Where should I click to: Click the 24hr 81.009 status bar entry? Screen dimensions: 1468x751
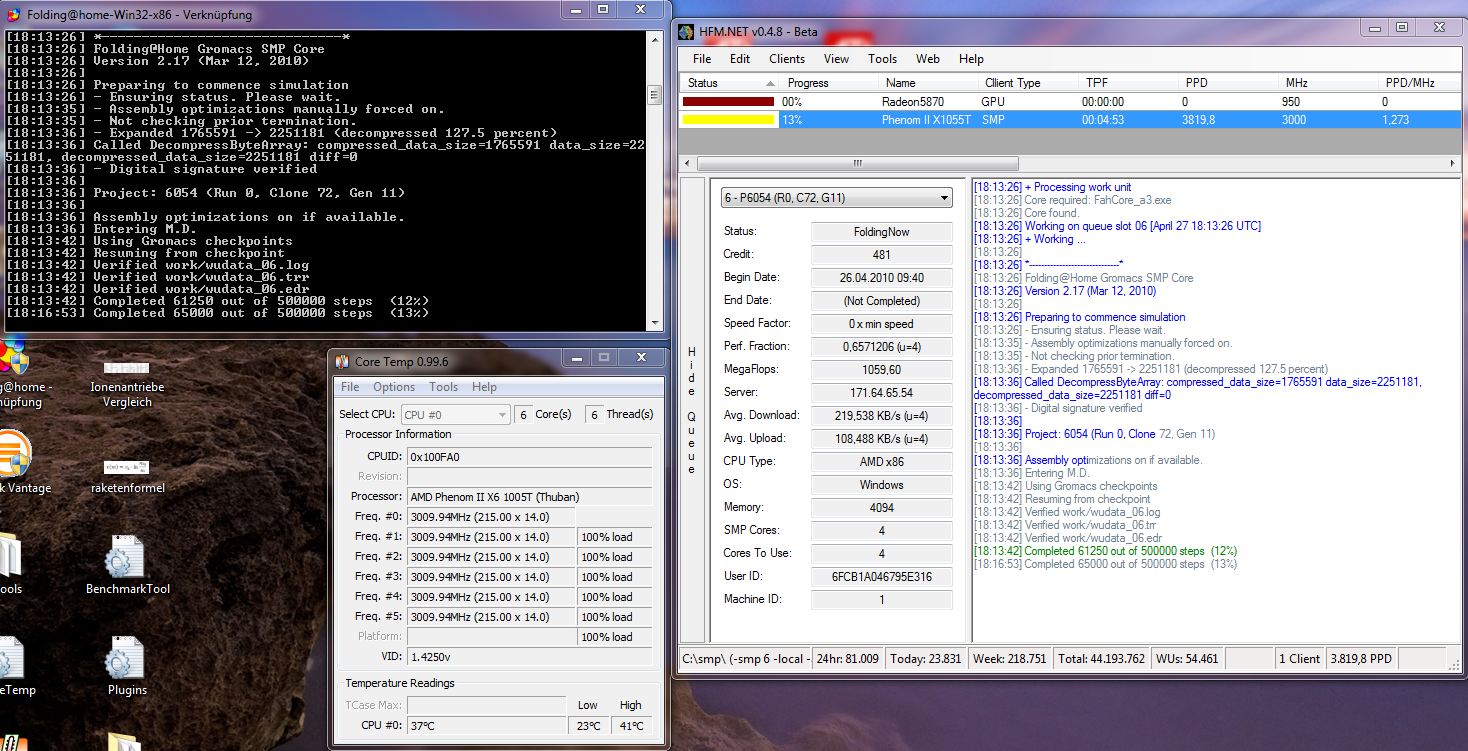[x=848, y=659]
